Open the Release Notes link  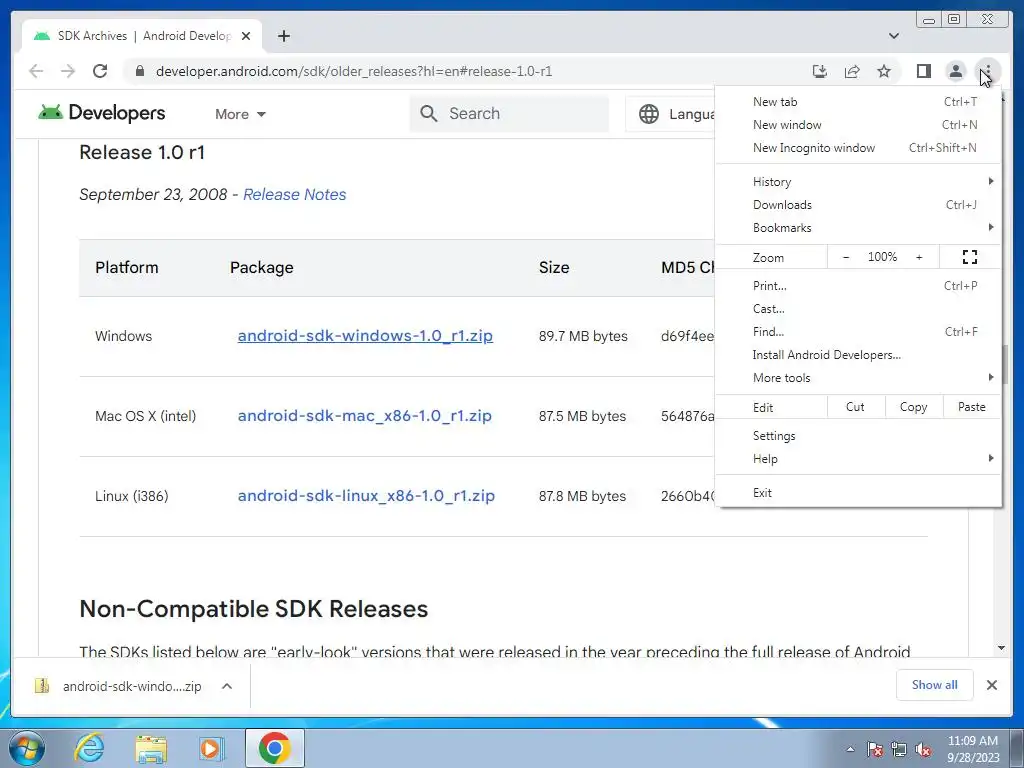pyautogui.click(x=295, y=195)
